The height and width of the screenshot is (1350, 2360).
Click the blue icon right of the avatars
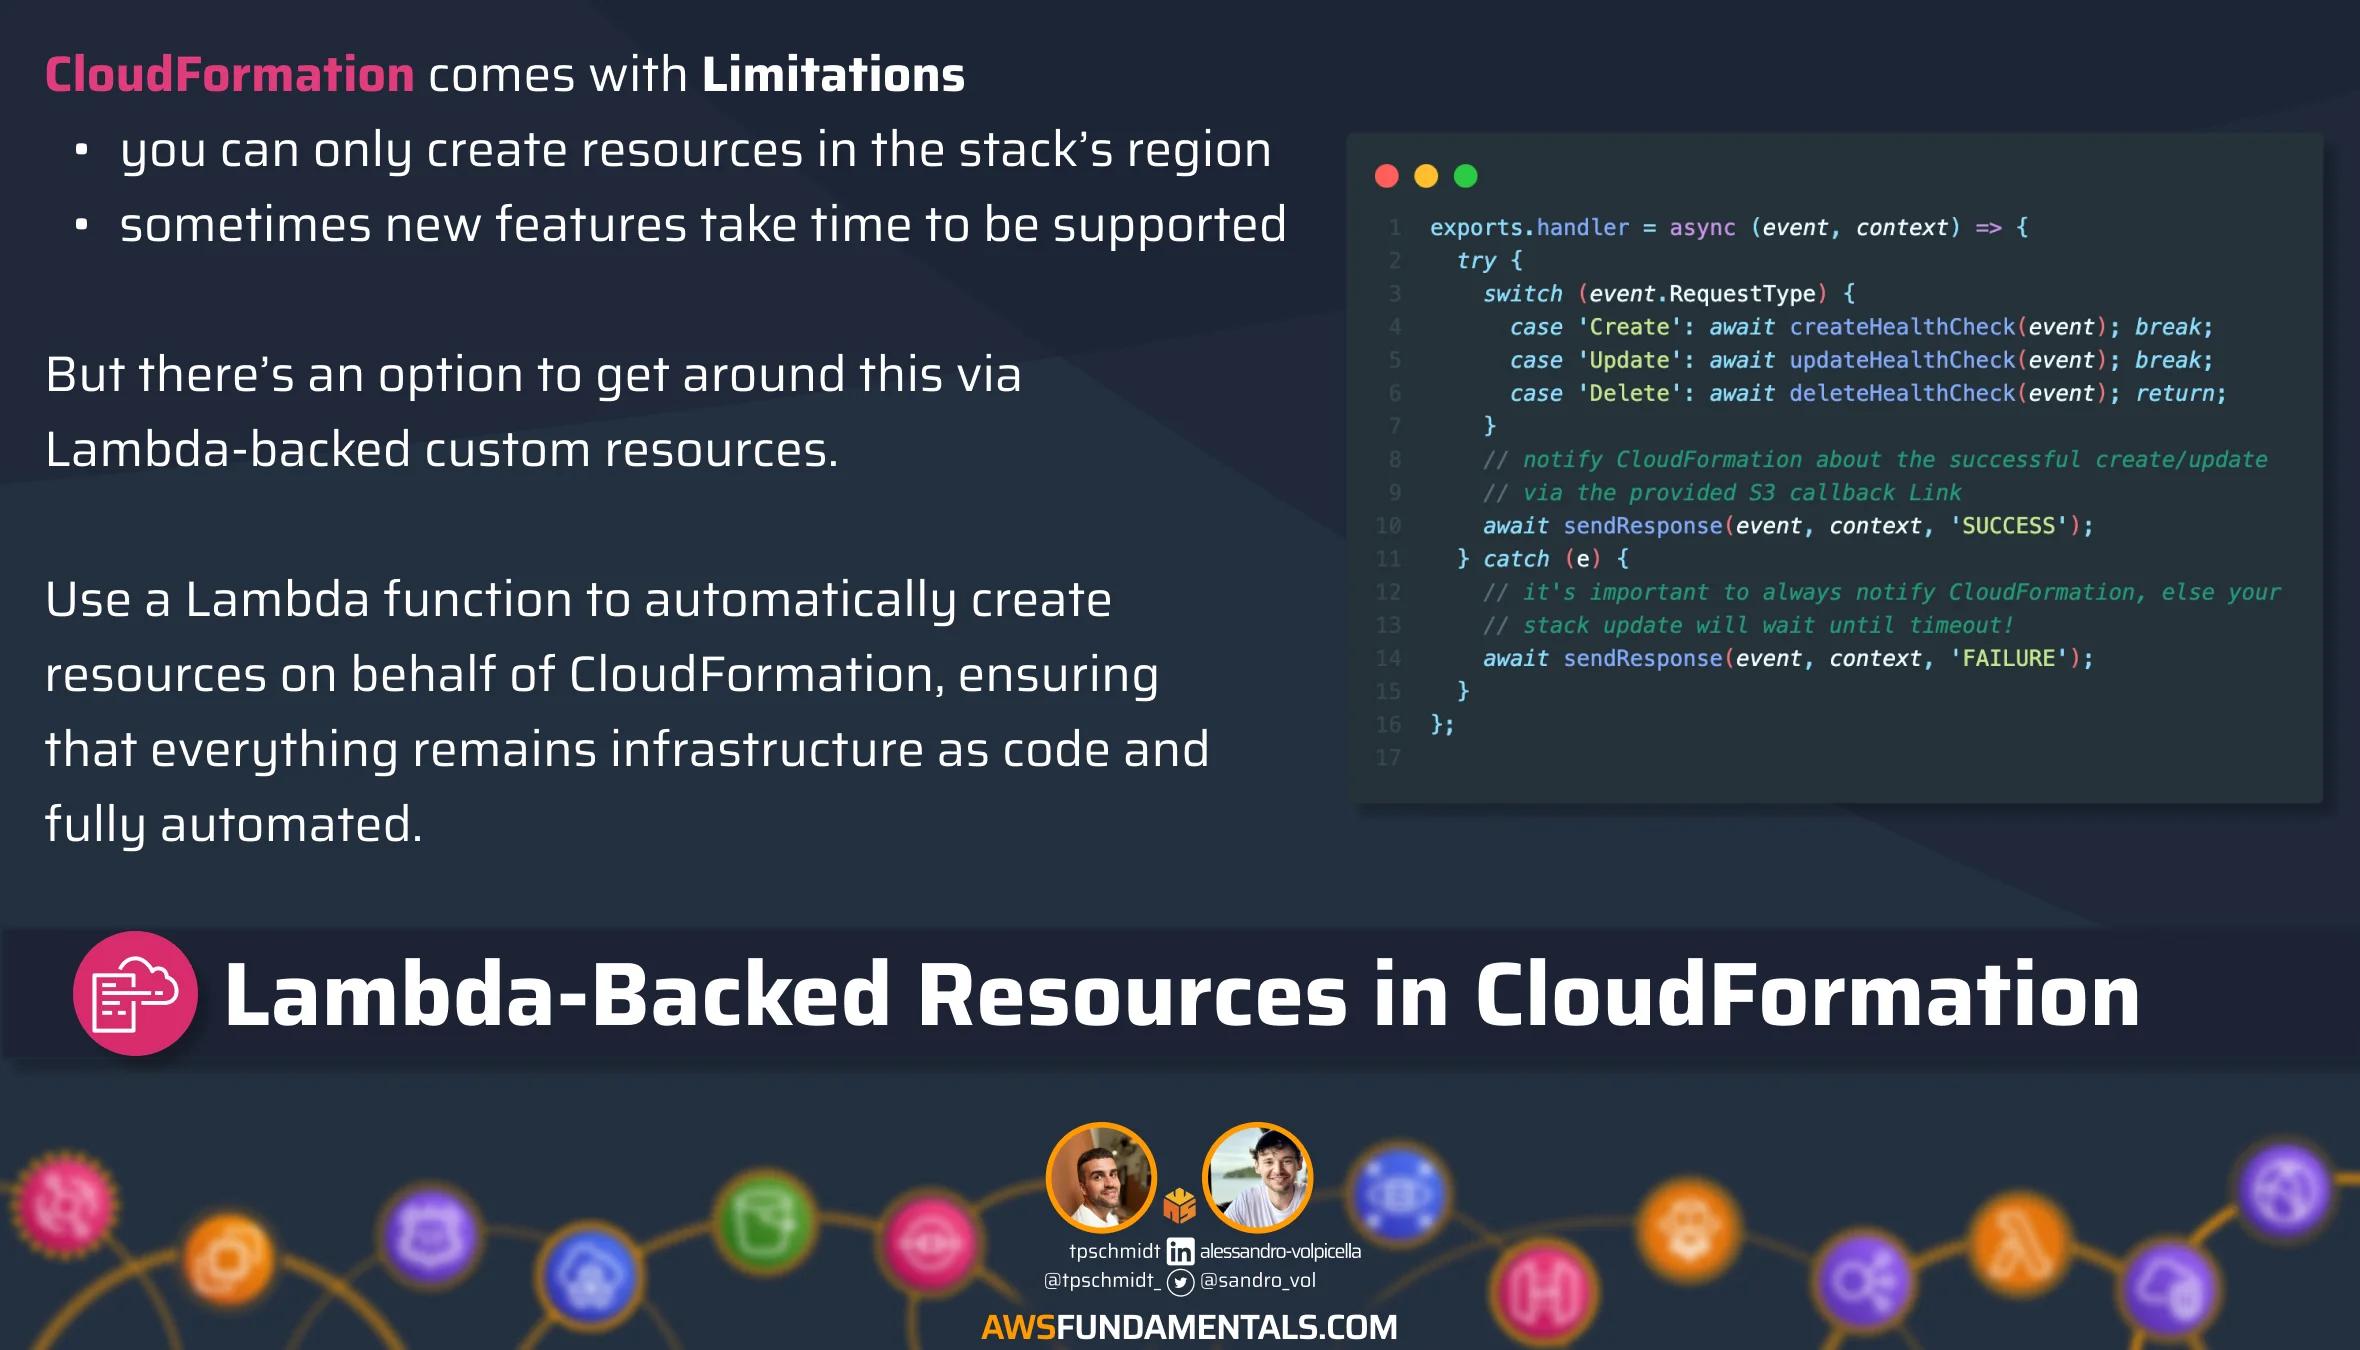point(1399,1194)
